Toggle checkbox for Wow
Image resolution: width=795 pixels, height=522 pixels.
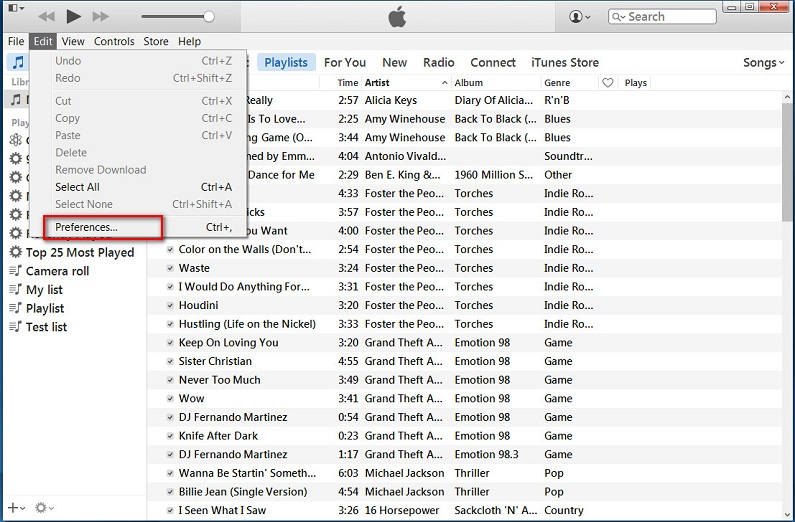coord(170,399)
